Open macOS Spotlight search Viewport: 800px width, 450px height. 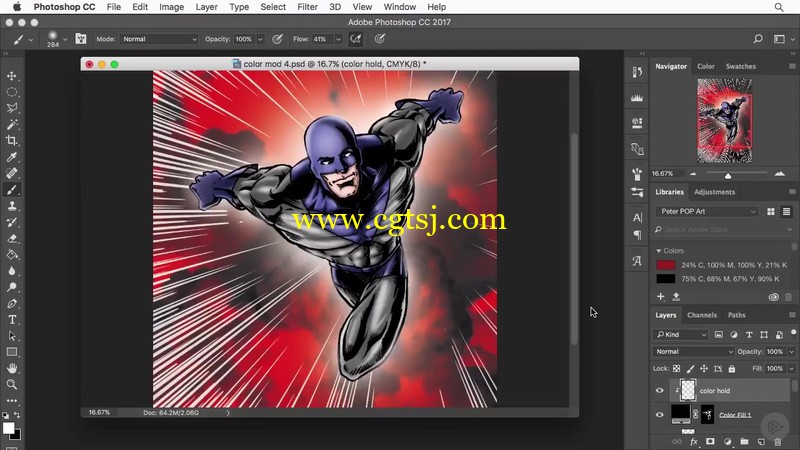coord(779,7)
